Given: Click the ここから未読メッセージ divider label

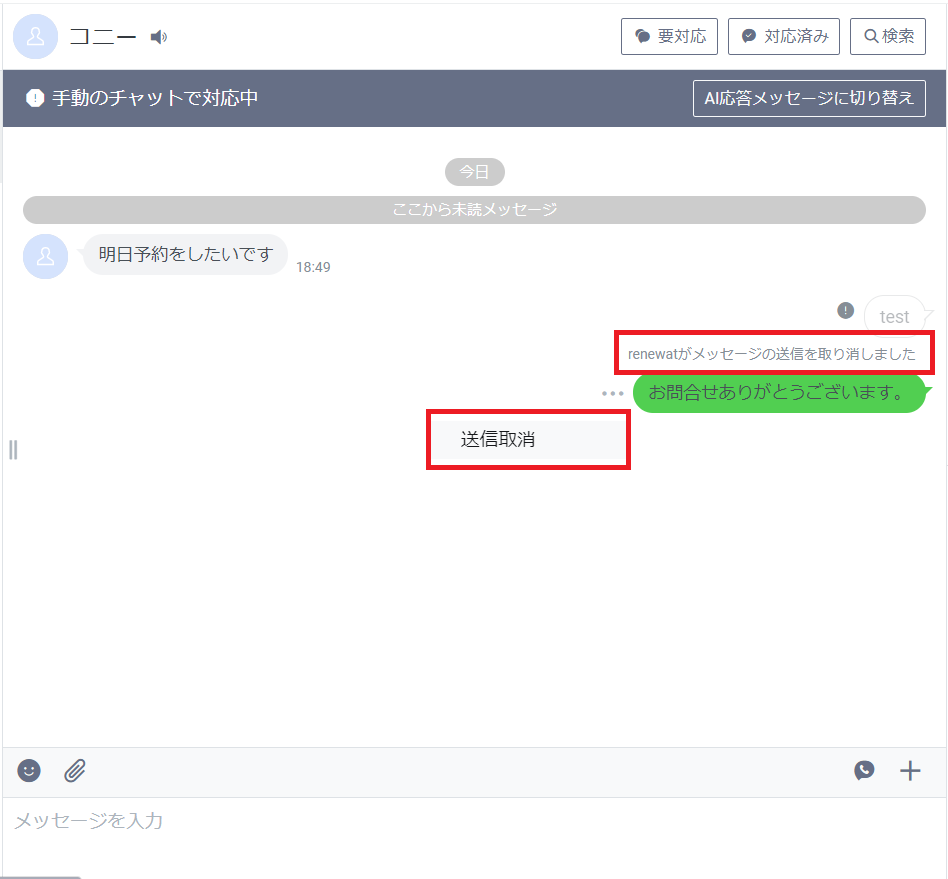Looking at the screenshot, I should (475, 210).
